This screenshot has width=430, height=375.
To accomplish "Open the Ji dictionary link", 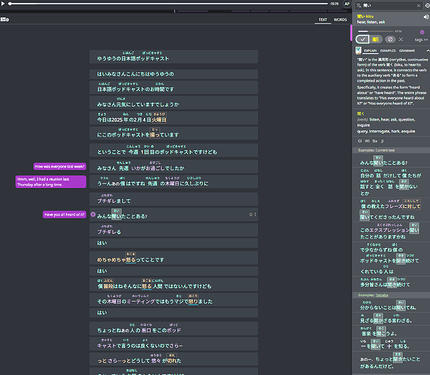I will [x=382, y=141].
